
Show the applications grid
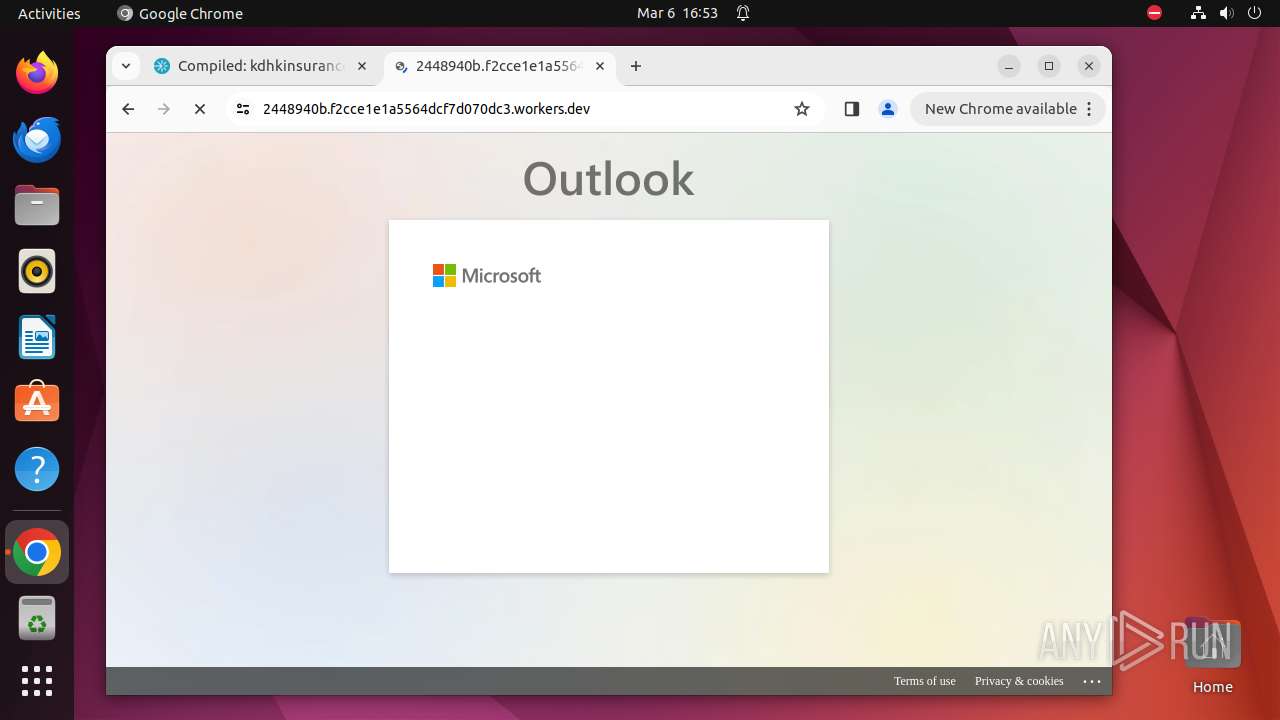[37, 681]
